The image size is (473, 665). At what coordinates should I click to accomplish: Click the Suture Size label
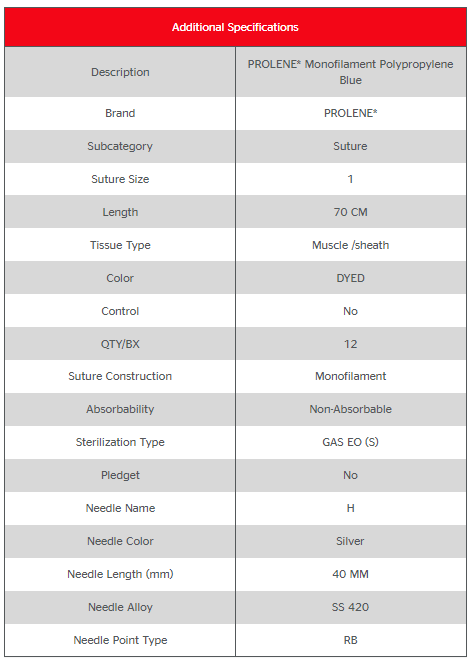click(120, 179)
